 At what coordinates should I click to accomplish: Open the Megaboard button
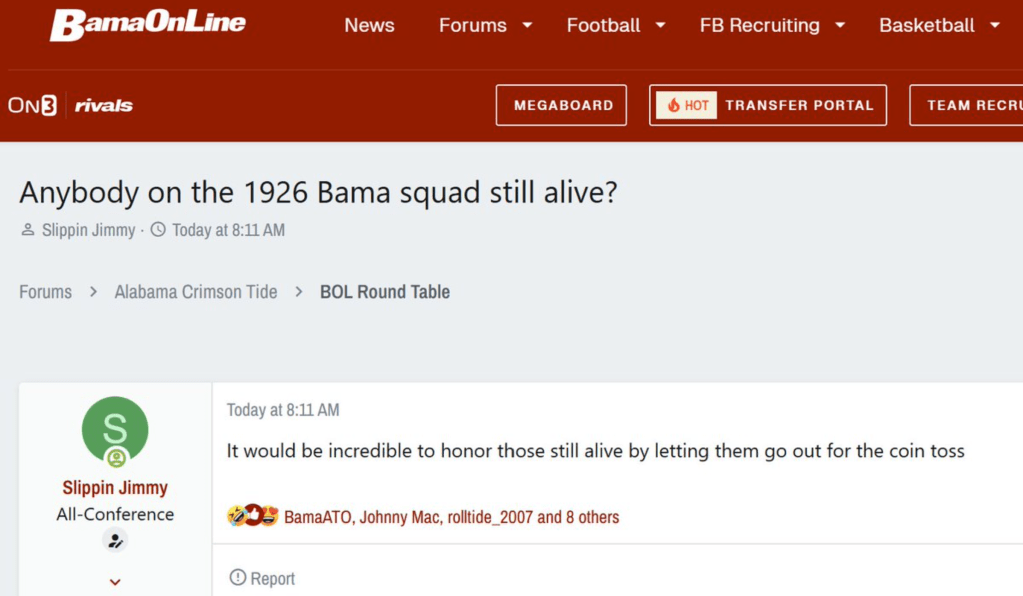pos(561,105)
